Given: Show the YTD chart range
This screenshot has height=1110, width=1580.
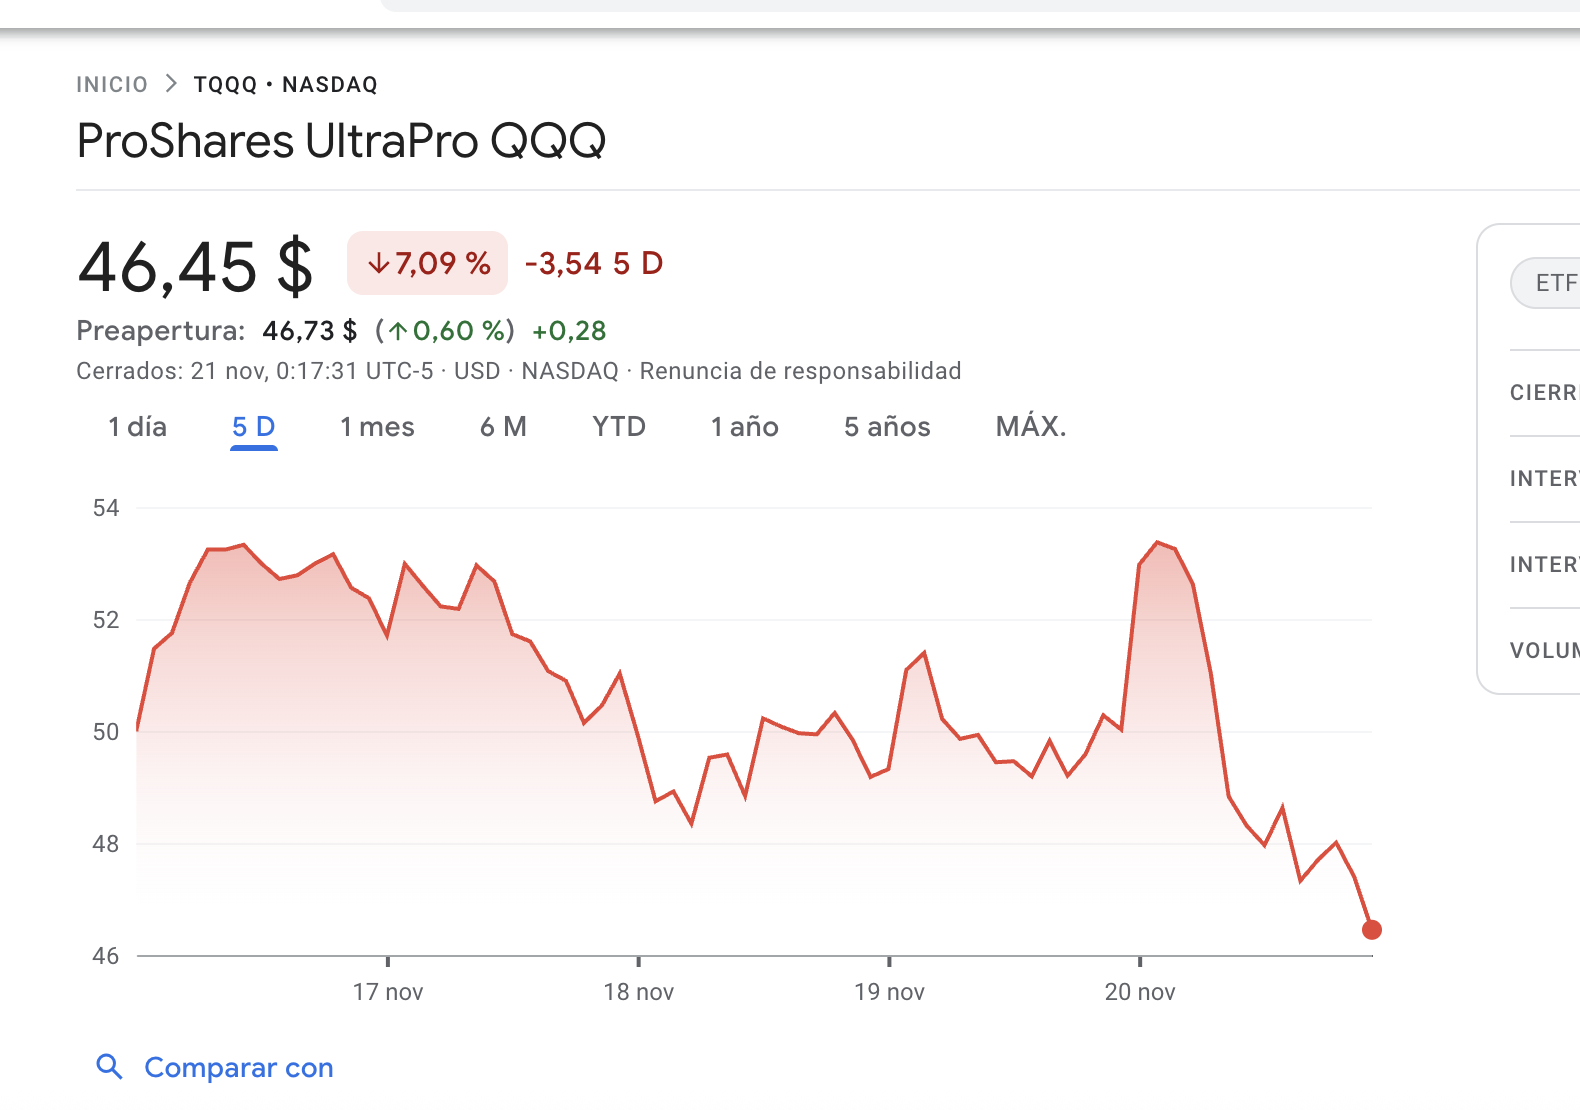Looking at the screenshot, I should 619,427.
